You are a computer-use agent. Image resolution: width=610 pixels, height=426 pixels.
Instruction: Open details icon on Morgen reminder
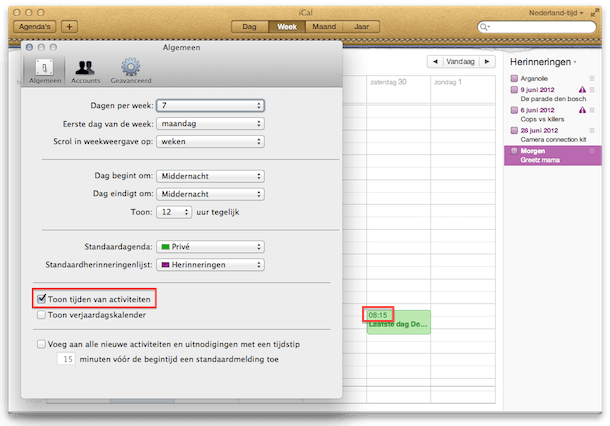tap(592, 151)
